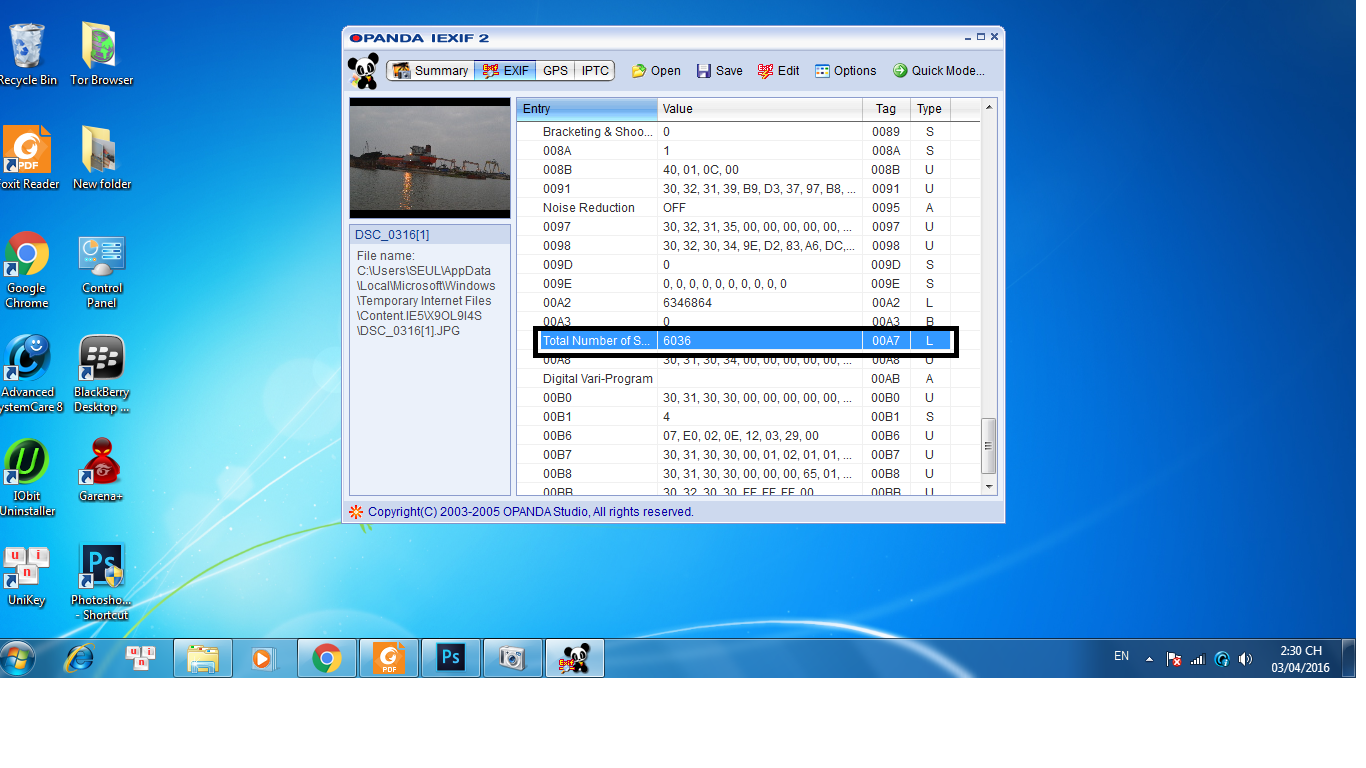Select the Bracketing & Shoo... row
Screen dimensions: 1366x768
tap(748, 132)
